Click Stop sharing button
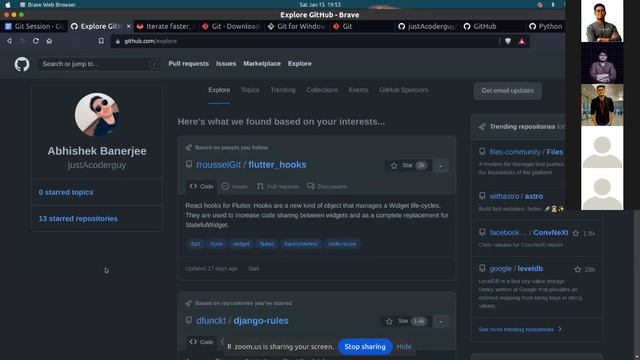The height and width of the screenshot is (360, 640). click(365, 347)
